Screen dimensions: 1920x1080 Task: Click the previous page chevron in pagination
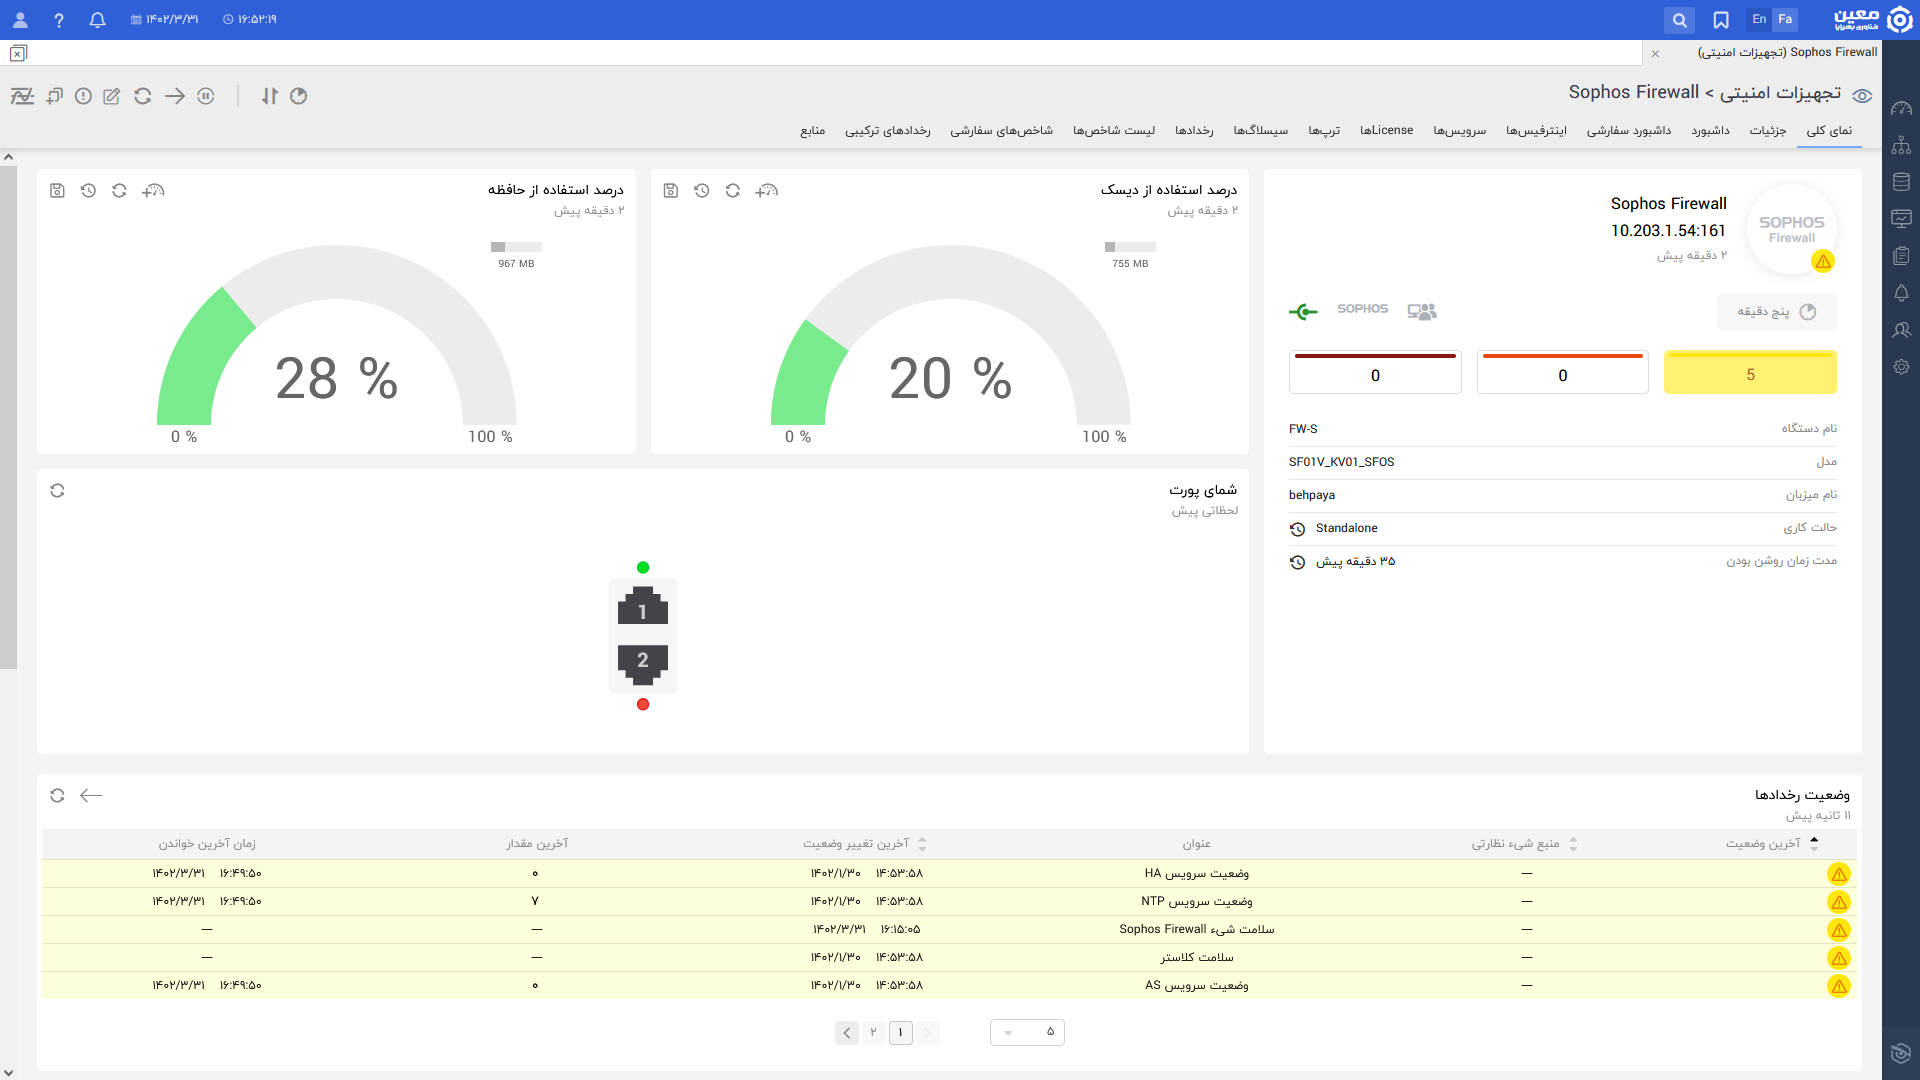(846, 1033)
